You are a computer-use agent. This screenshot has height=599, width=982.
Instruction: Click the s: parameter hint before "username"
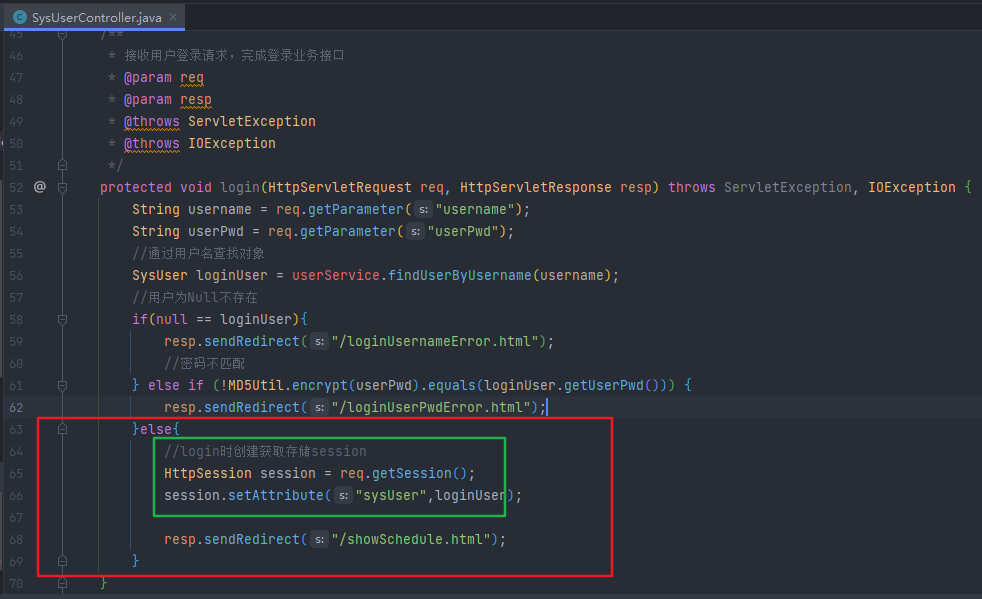tap(423, 209)
